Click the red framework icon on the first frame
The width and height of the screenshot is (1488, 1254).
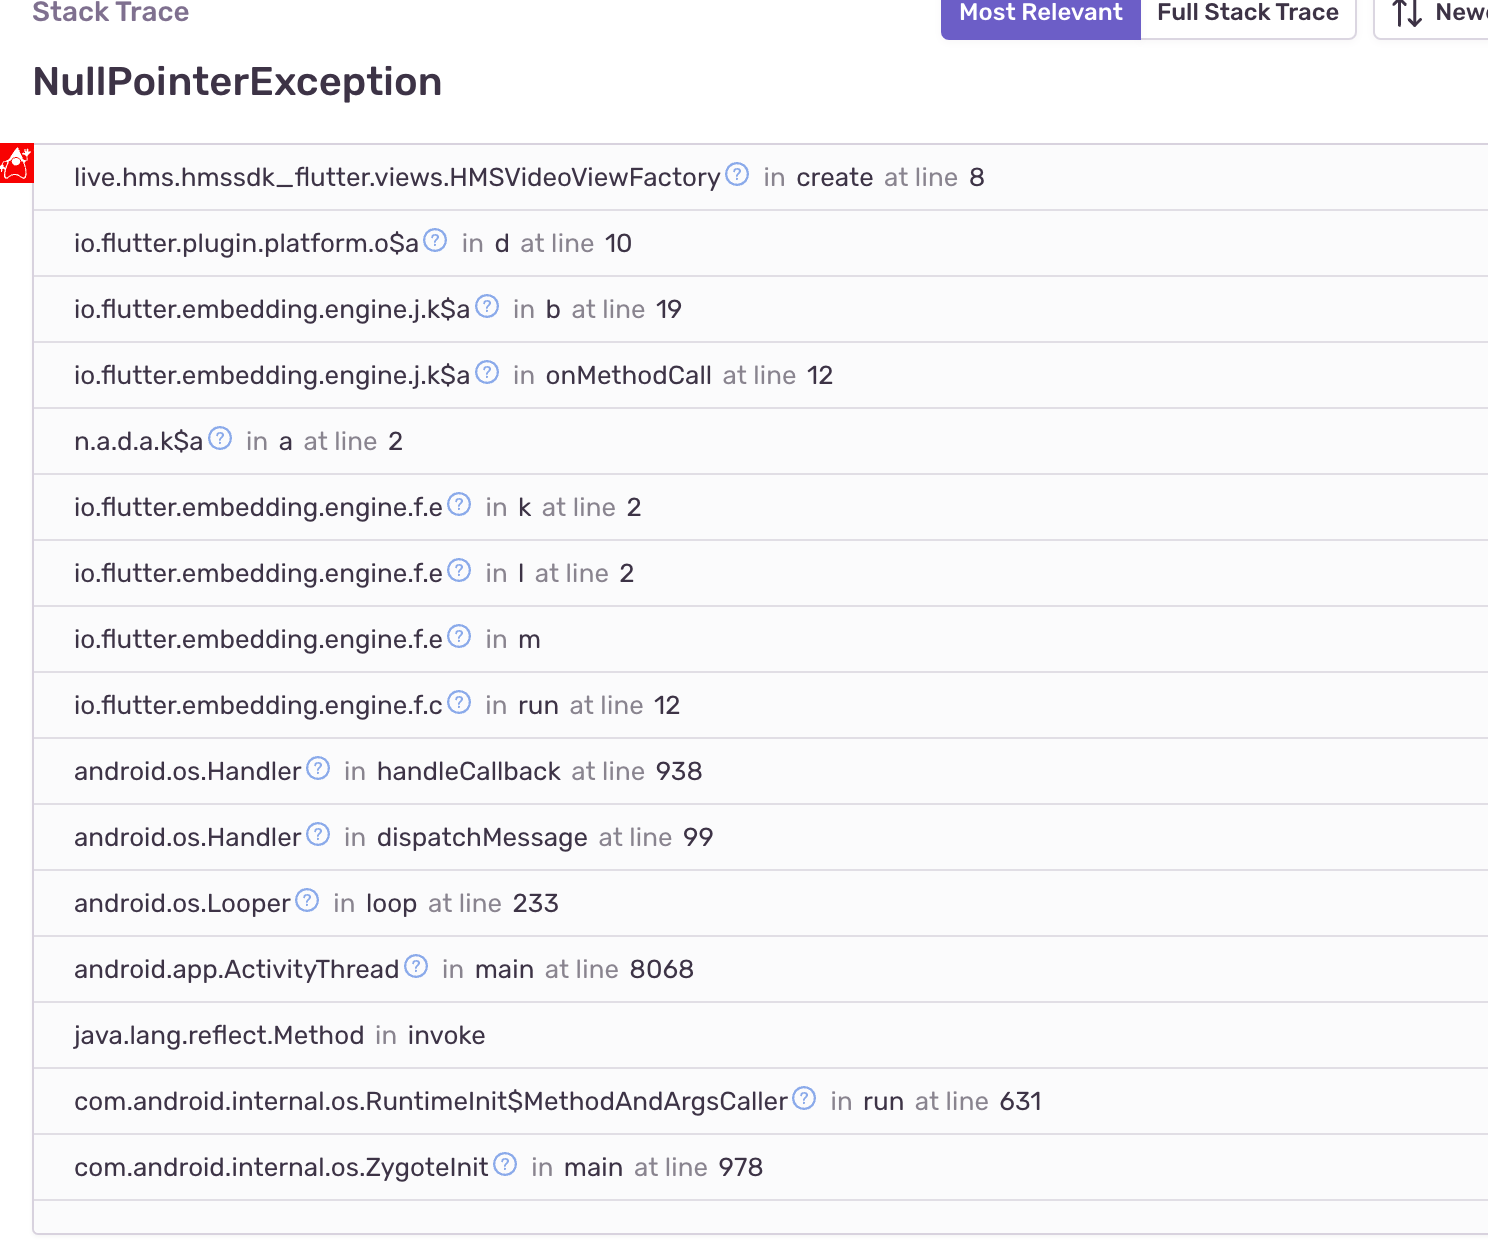click(x=16, y=162)
